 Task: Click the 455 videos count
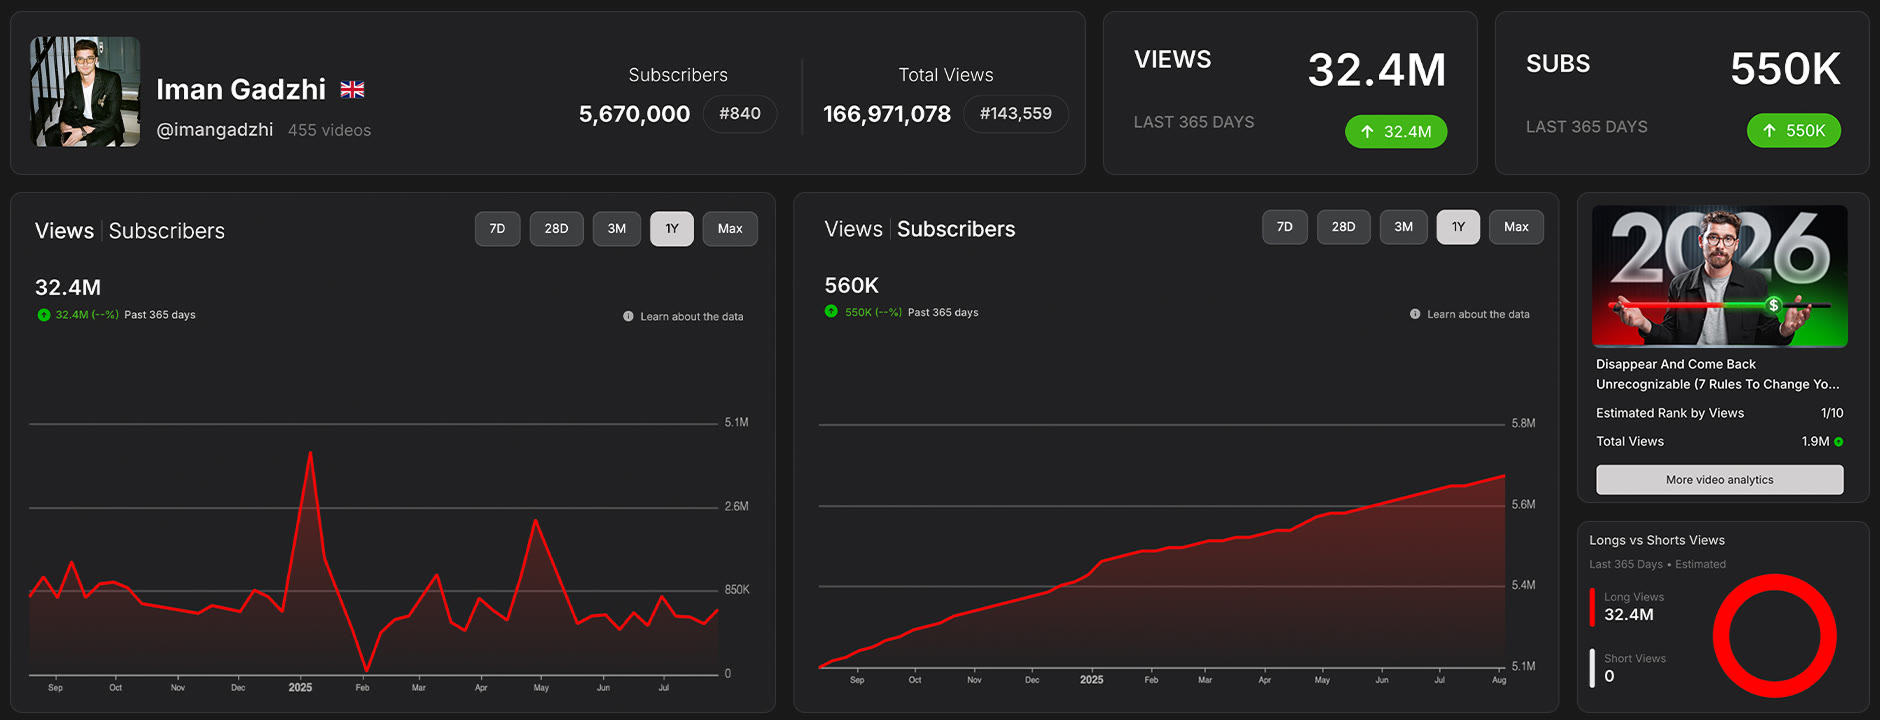pyautogui.click(x=329, y=130)
